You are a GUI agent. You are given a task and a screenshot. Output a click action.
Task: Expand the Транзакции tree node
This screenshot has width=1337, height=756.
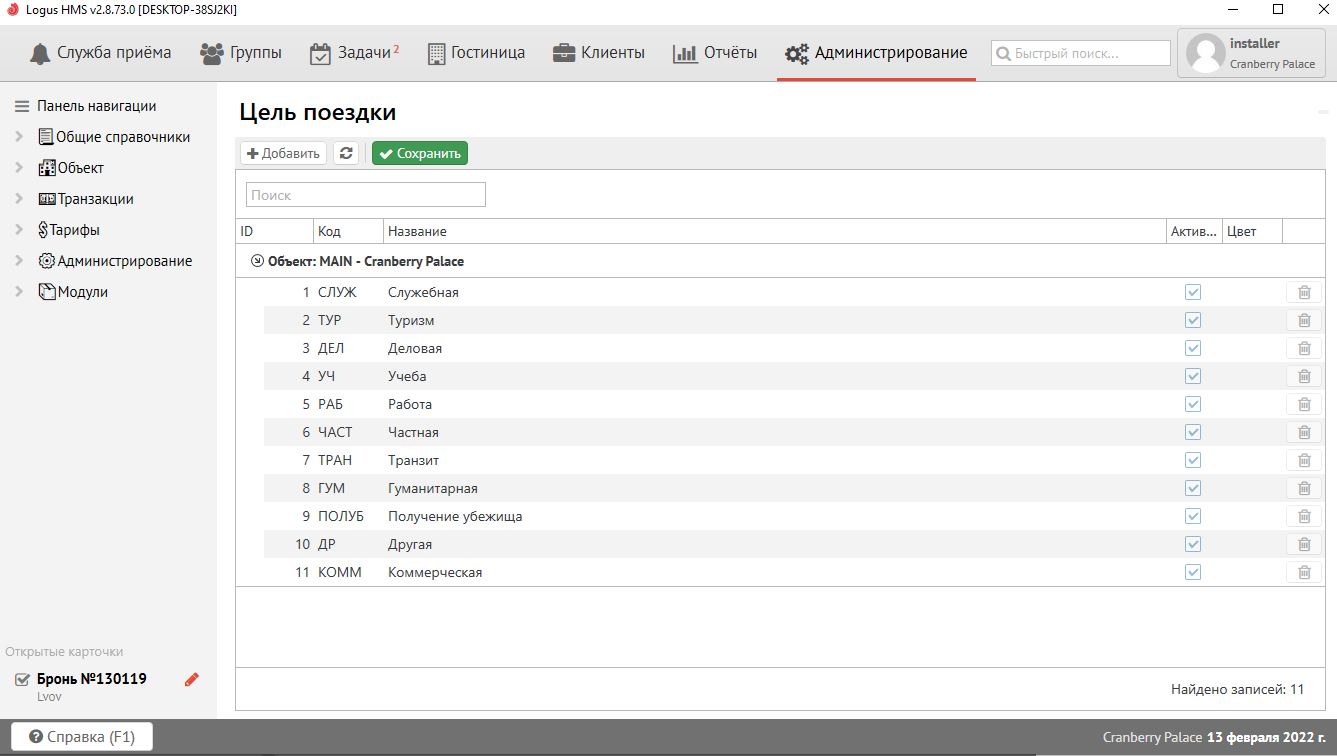coord(19,199)
